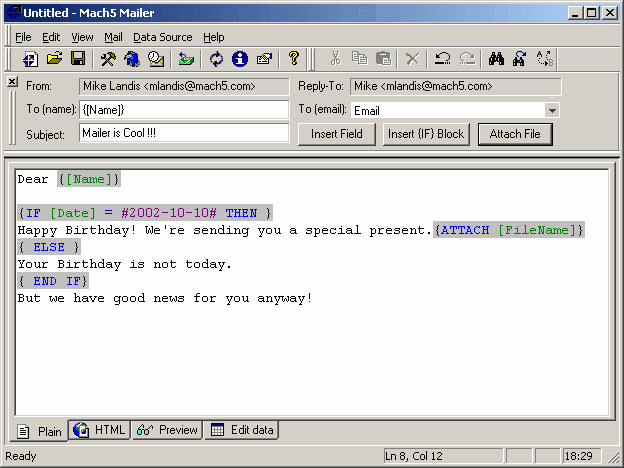Click into the Subject text field
Screen dimensions: 624x468
point(183,134)
